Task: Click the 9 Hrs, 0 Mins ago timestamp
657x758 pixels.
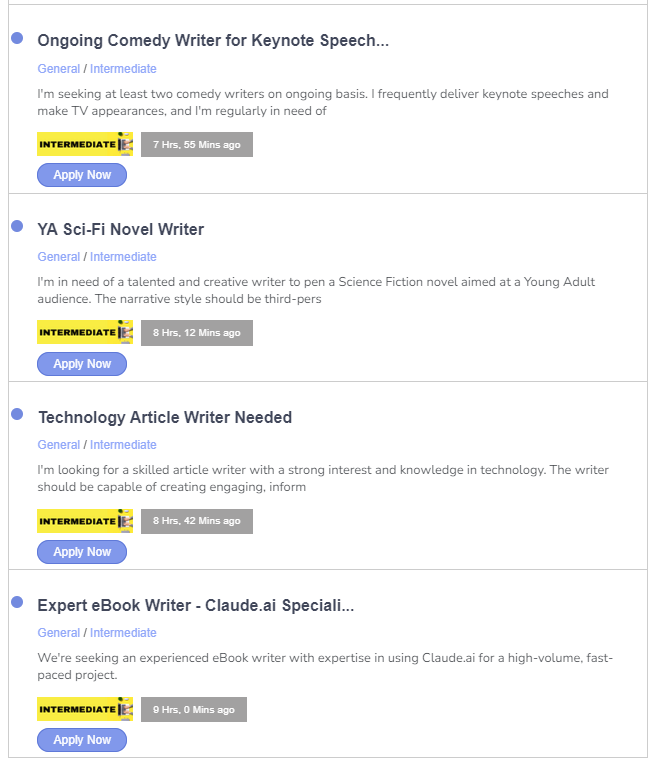Action: click(193, 709)
